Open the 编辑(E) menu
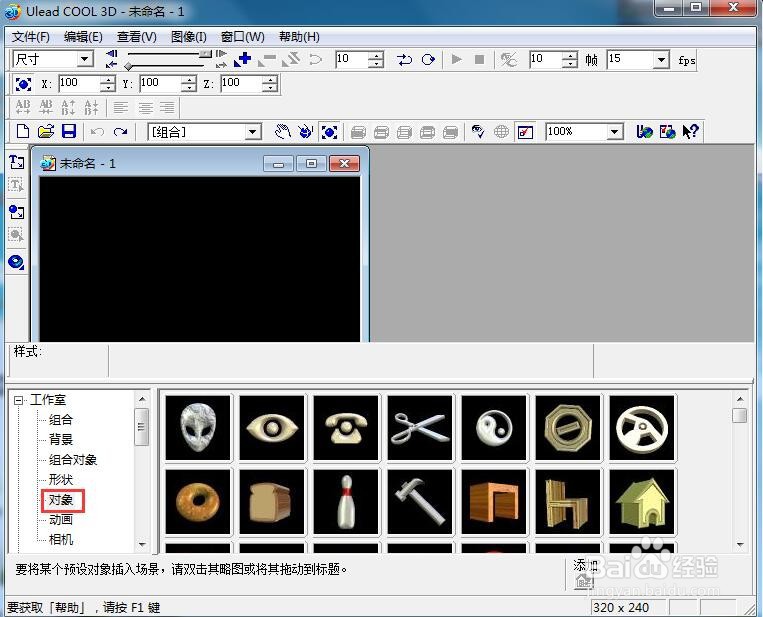This screenshot has height=617, width=763. [83, 37]
